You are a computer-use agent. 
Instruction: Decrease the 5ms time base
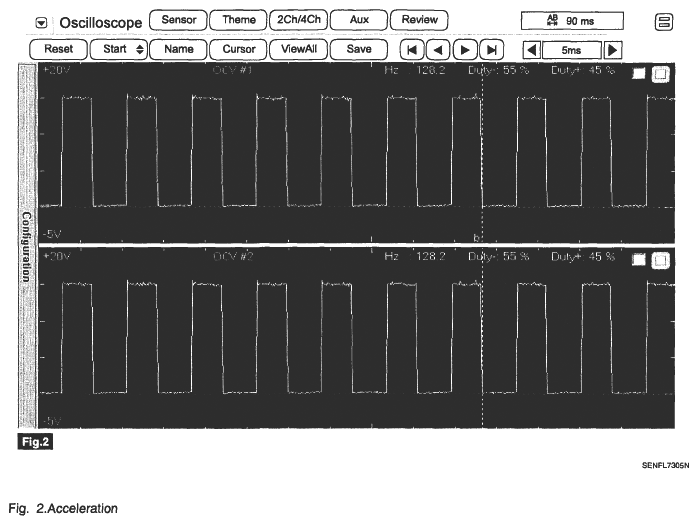click(533, 49)
